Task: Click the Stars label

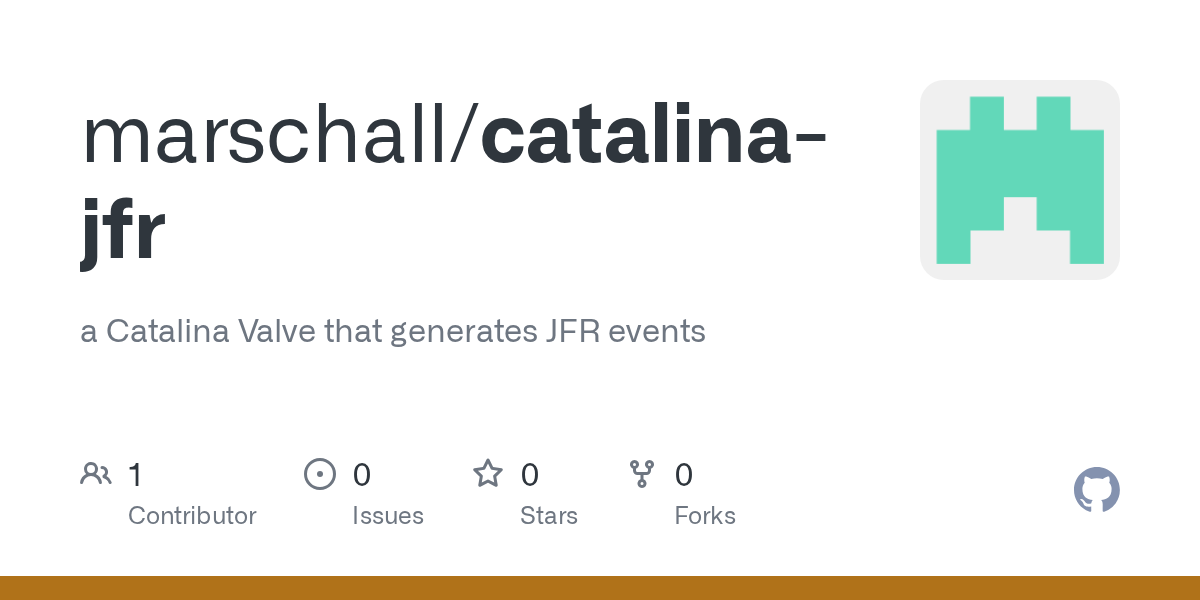Action: point(549,516)
